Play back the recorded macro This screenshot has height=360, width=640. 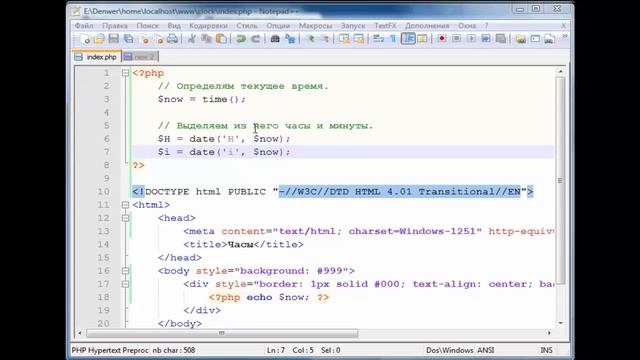471,39
